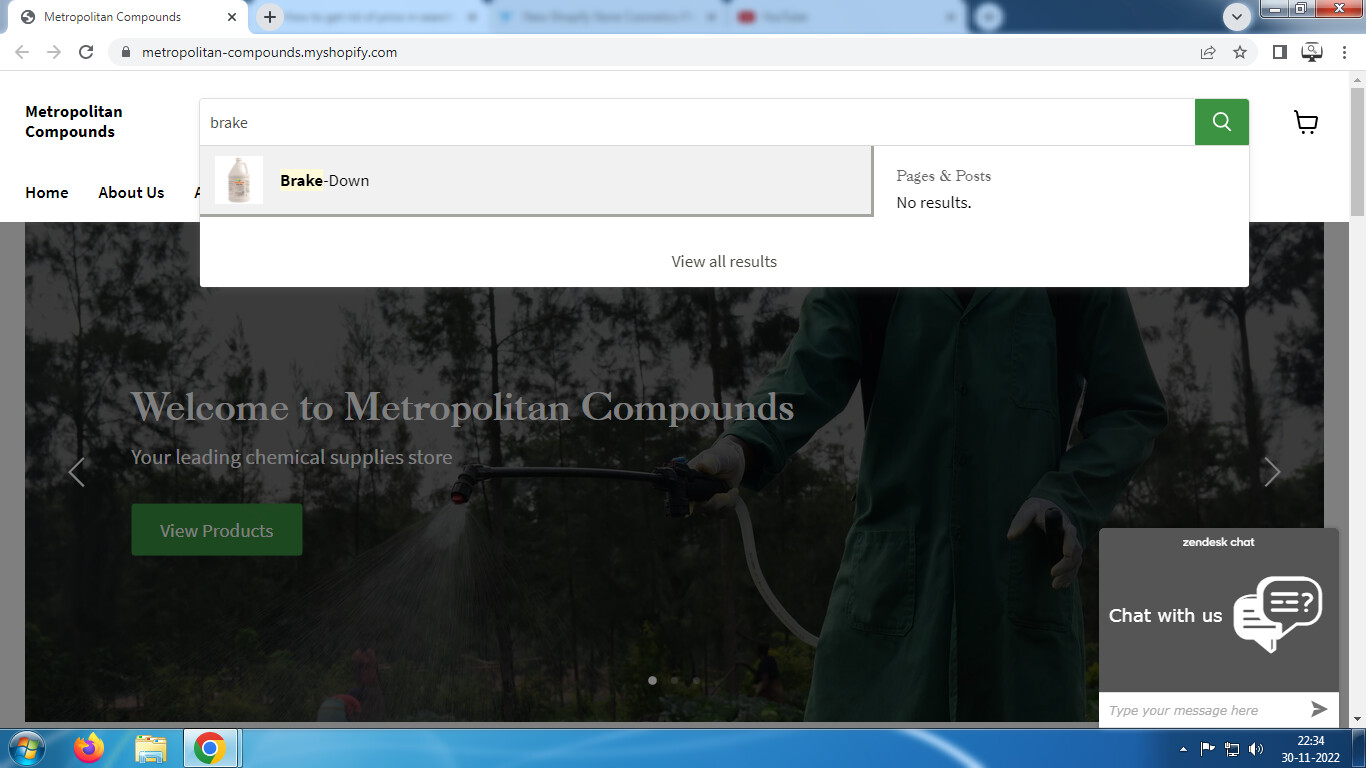Image resolution: width=1366 pixels, height=768 pixels.
Task: Show the previous slide with the left arrow
Action: 76,472
